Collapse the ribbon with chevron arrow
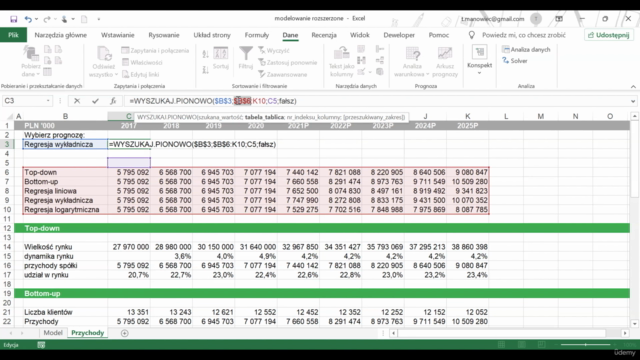This screenshot has width=640, height=360. click(633, 87)
